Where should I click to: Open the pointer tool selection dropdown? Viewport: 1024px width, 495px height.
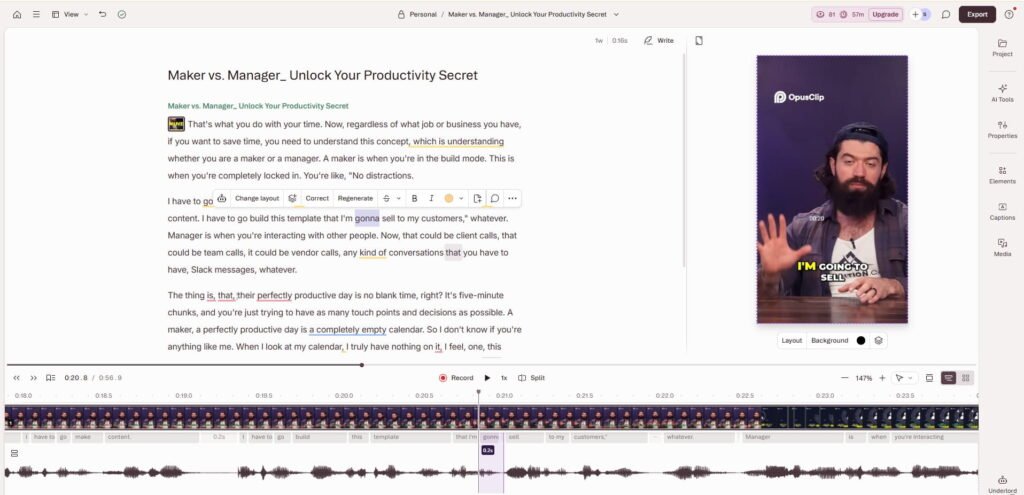904,377
